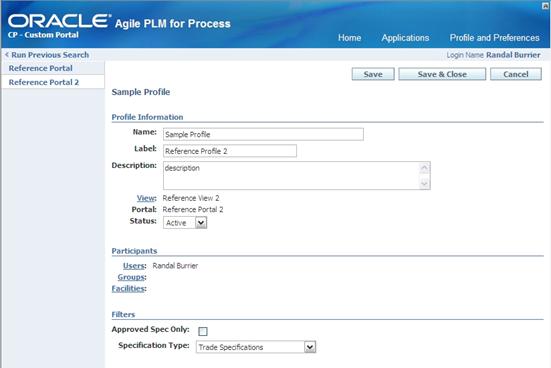Open the Status dropdown arrow
The image size is (551, 368).
201,223
